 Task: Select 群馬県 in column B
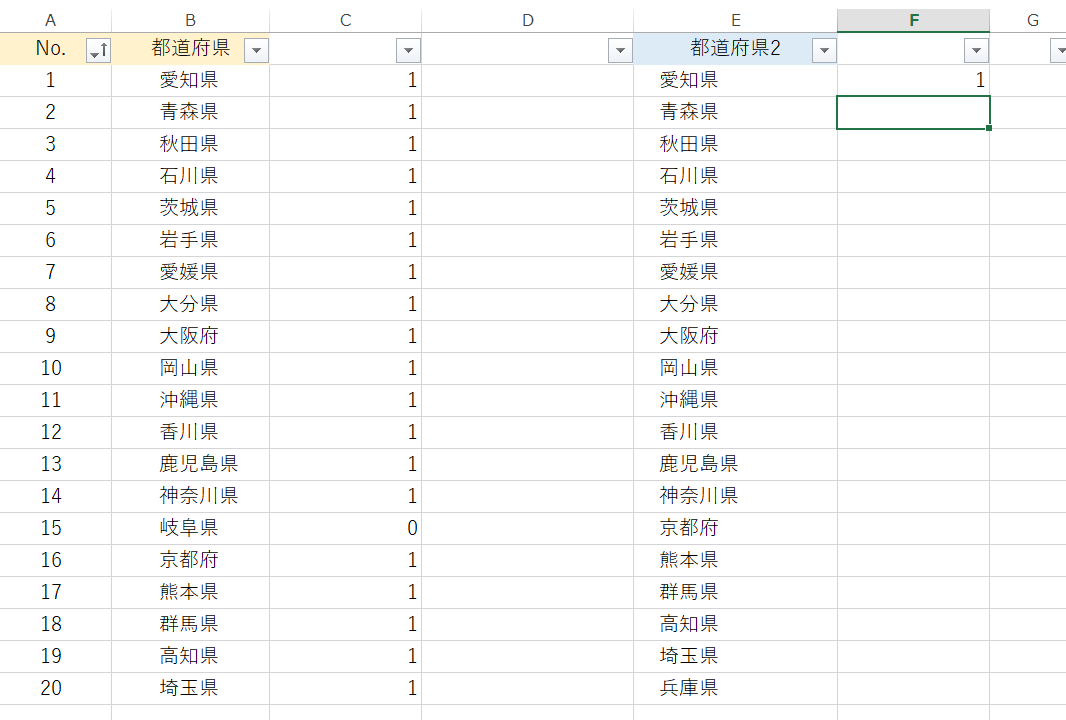pyautogui.click(x=190, y=623)
